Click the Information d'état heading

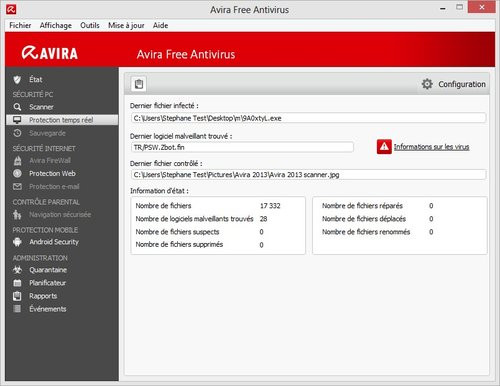(x=159, y=191)
